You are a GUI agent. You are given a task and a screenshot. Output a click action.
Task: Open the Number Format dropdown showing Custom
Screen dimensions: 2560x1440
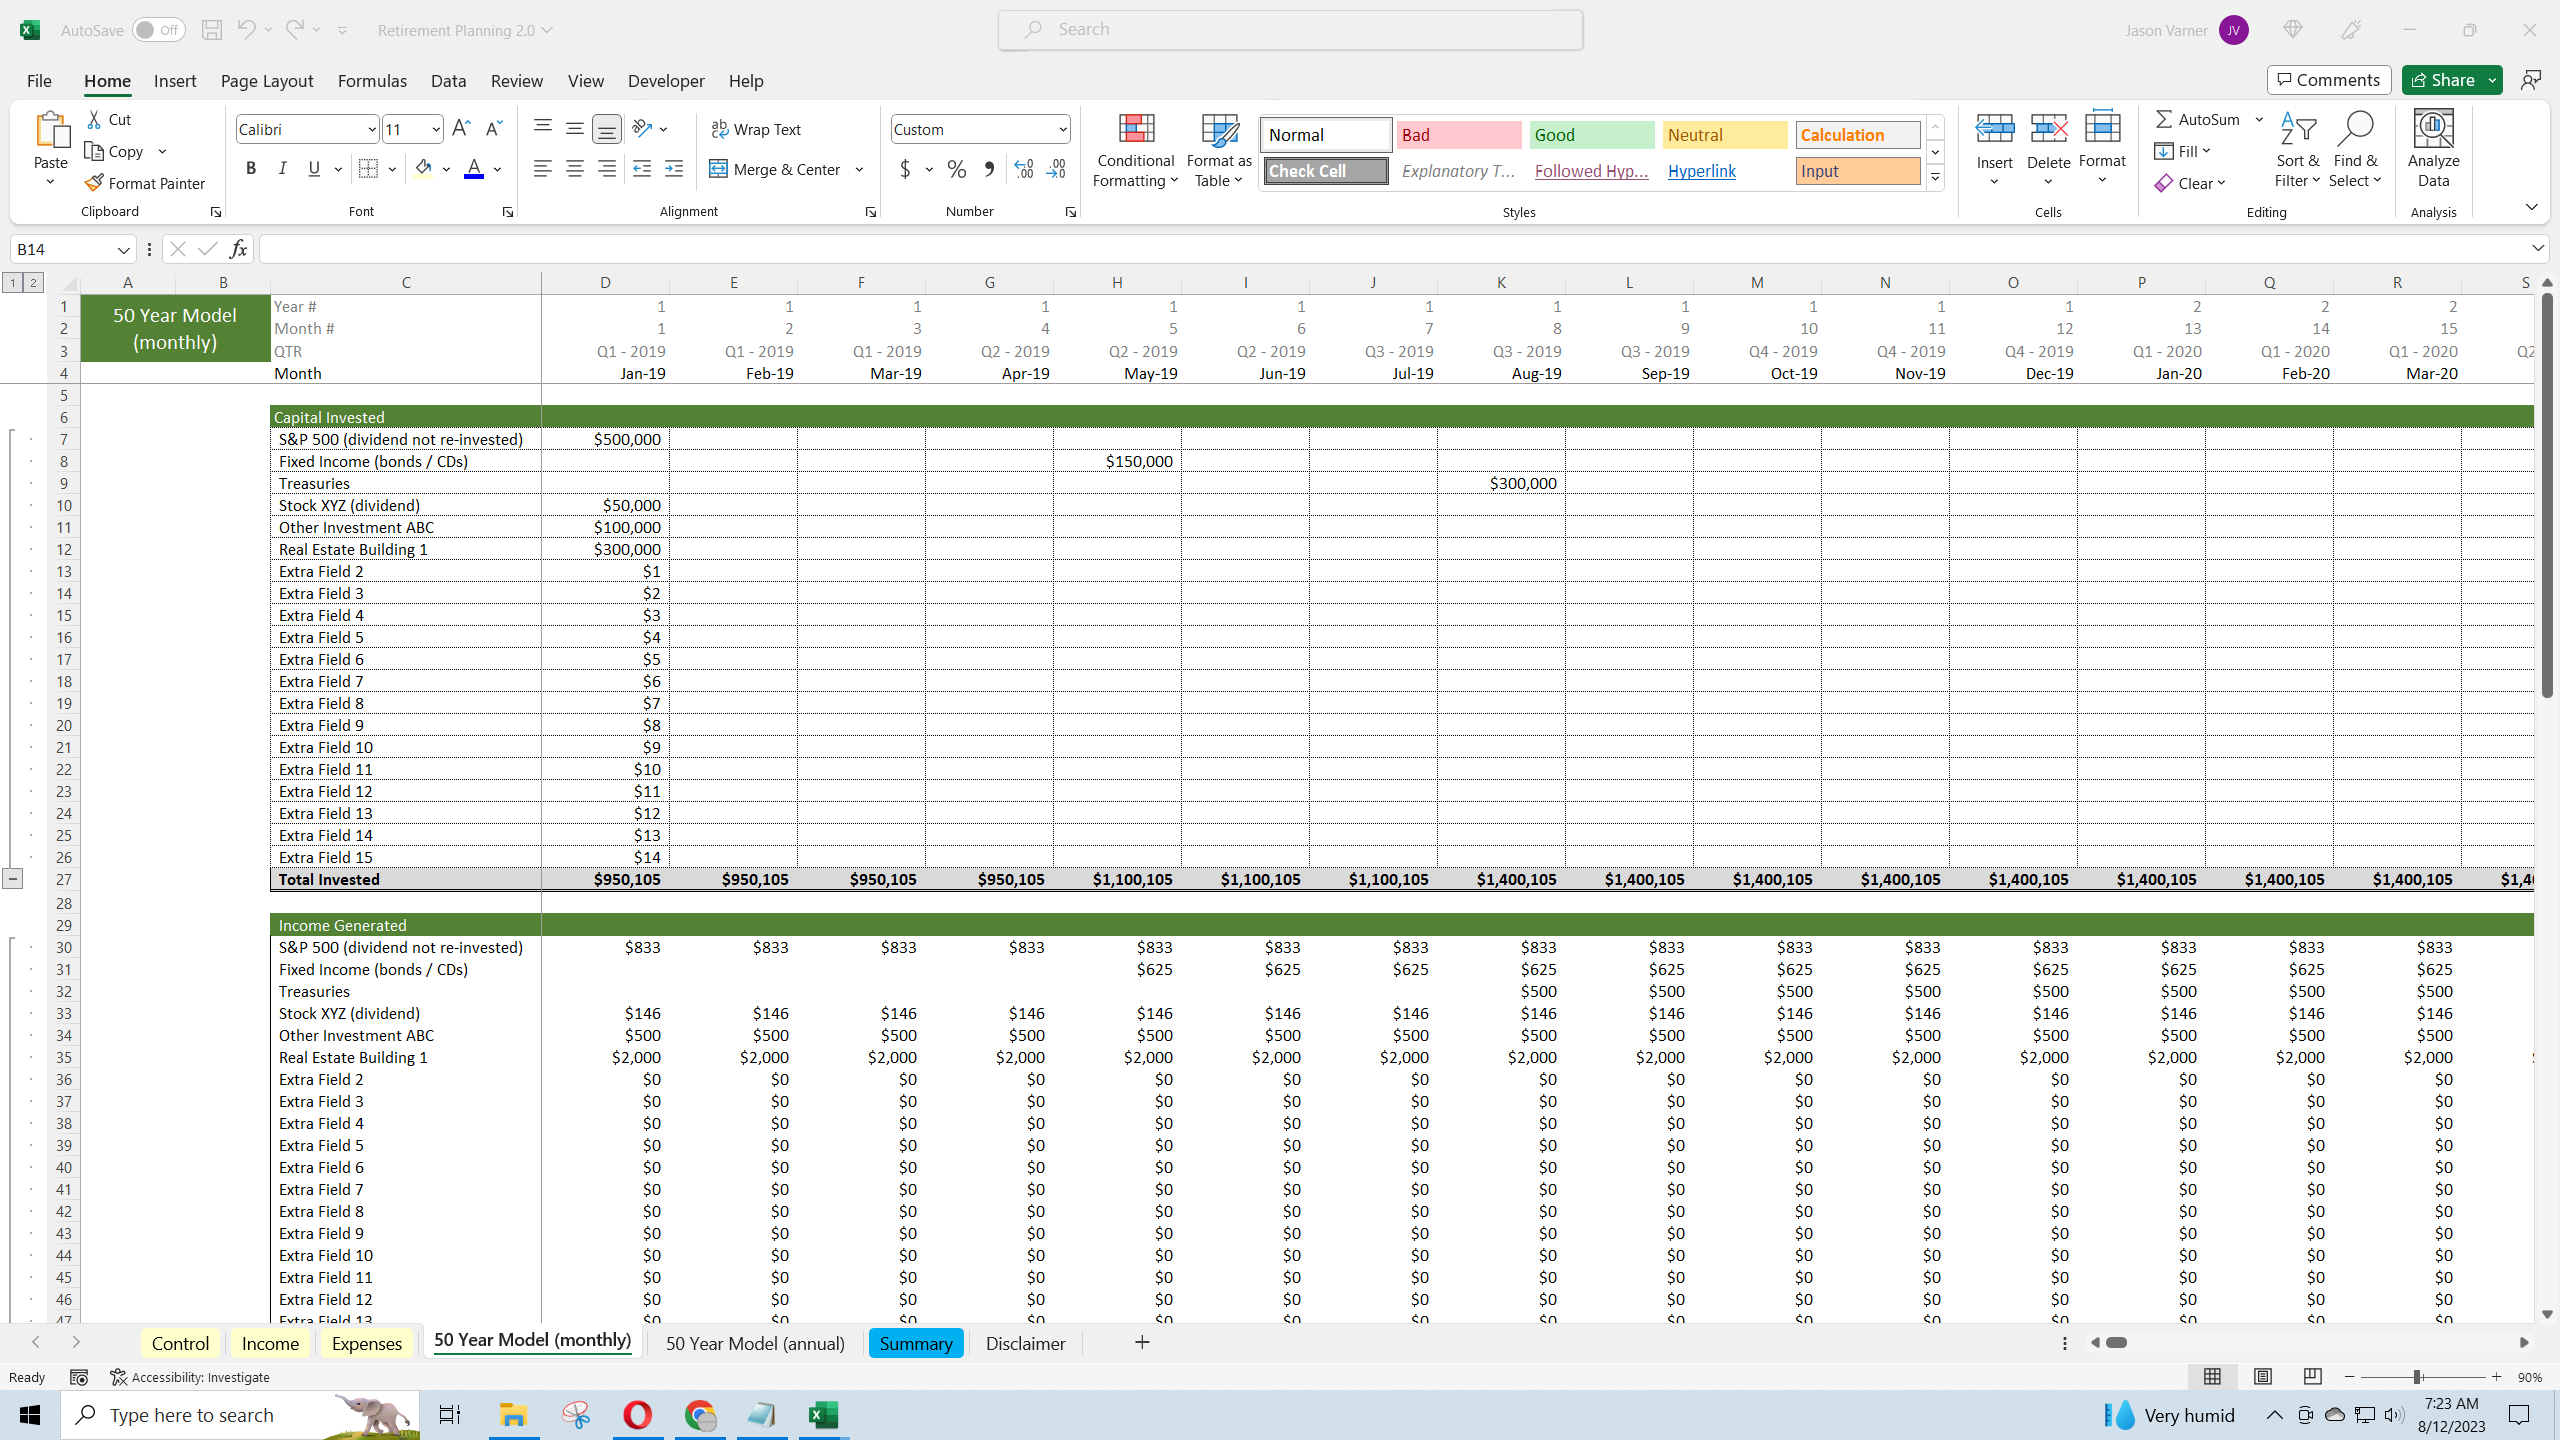point(1062,129)
